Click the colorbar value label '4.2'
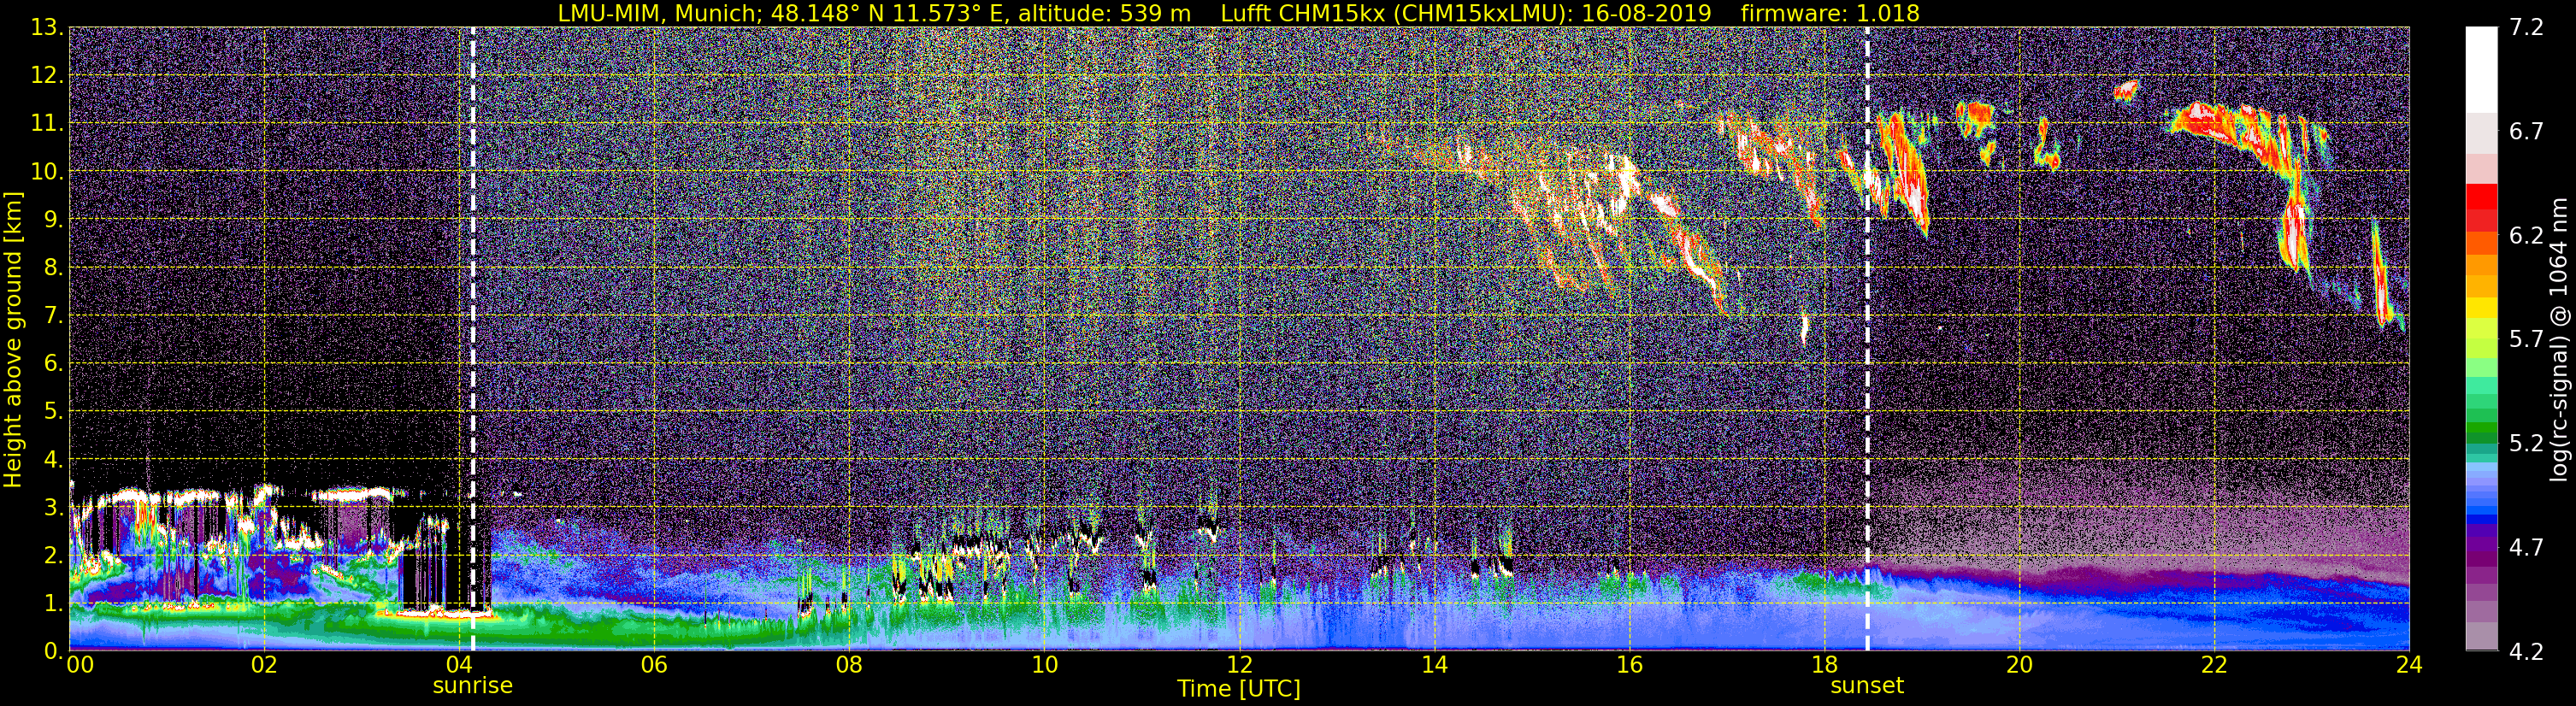Viewport: 2576px width, 706px height. pyautogui.click(x=2526, y=651)
